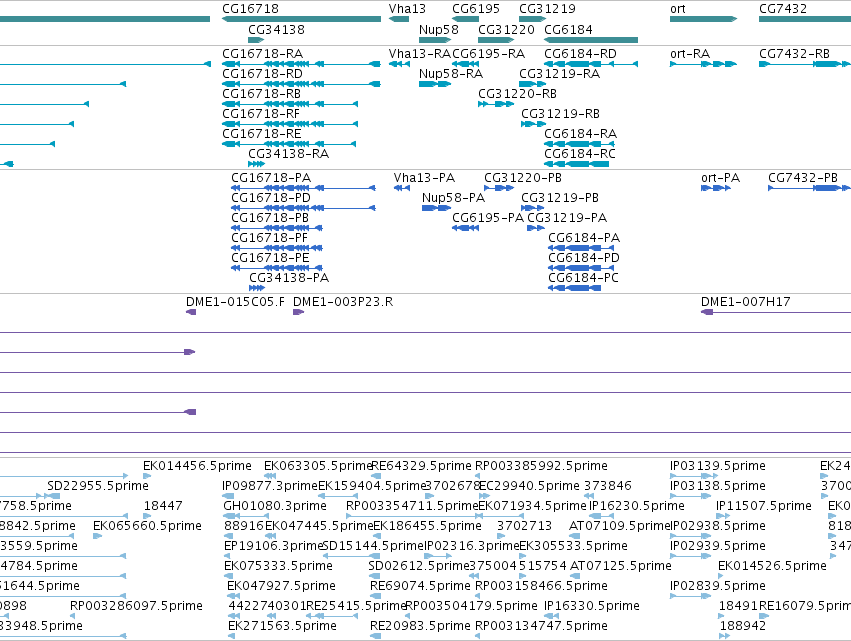Screen dimensions: 851x641
Task: Click EST label IP02839.5prime
Action: click(x=718, y=586)
